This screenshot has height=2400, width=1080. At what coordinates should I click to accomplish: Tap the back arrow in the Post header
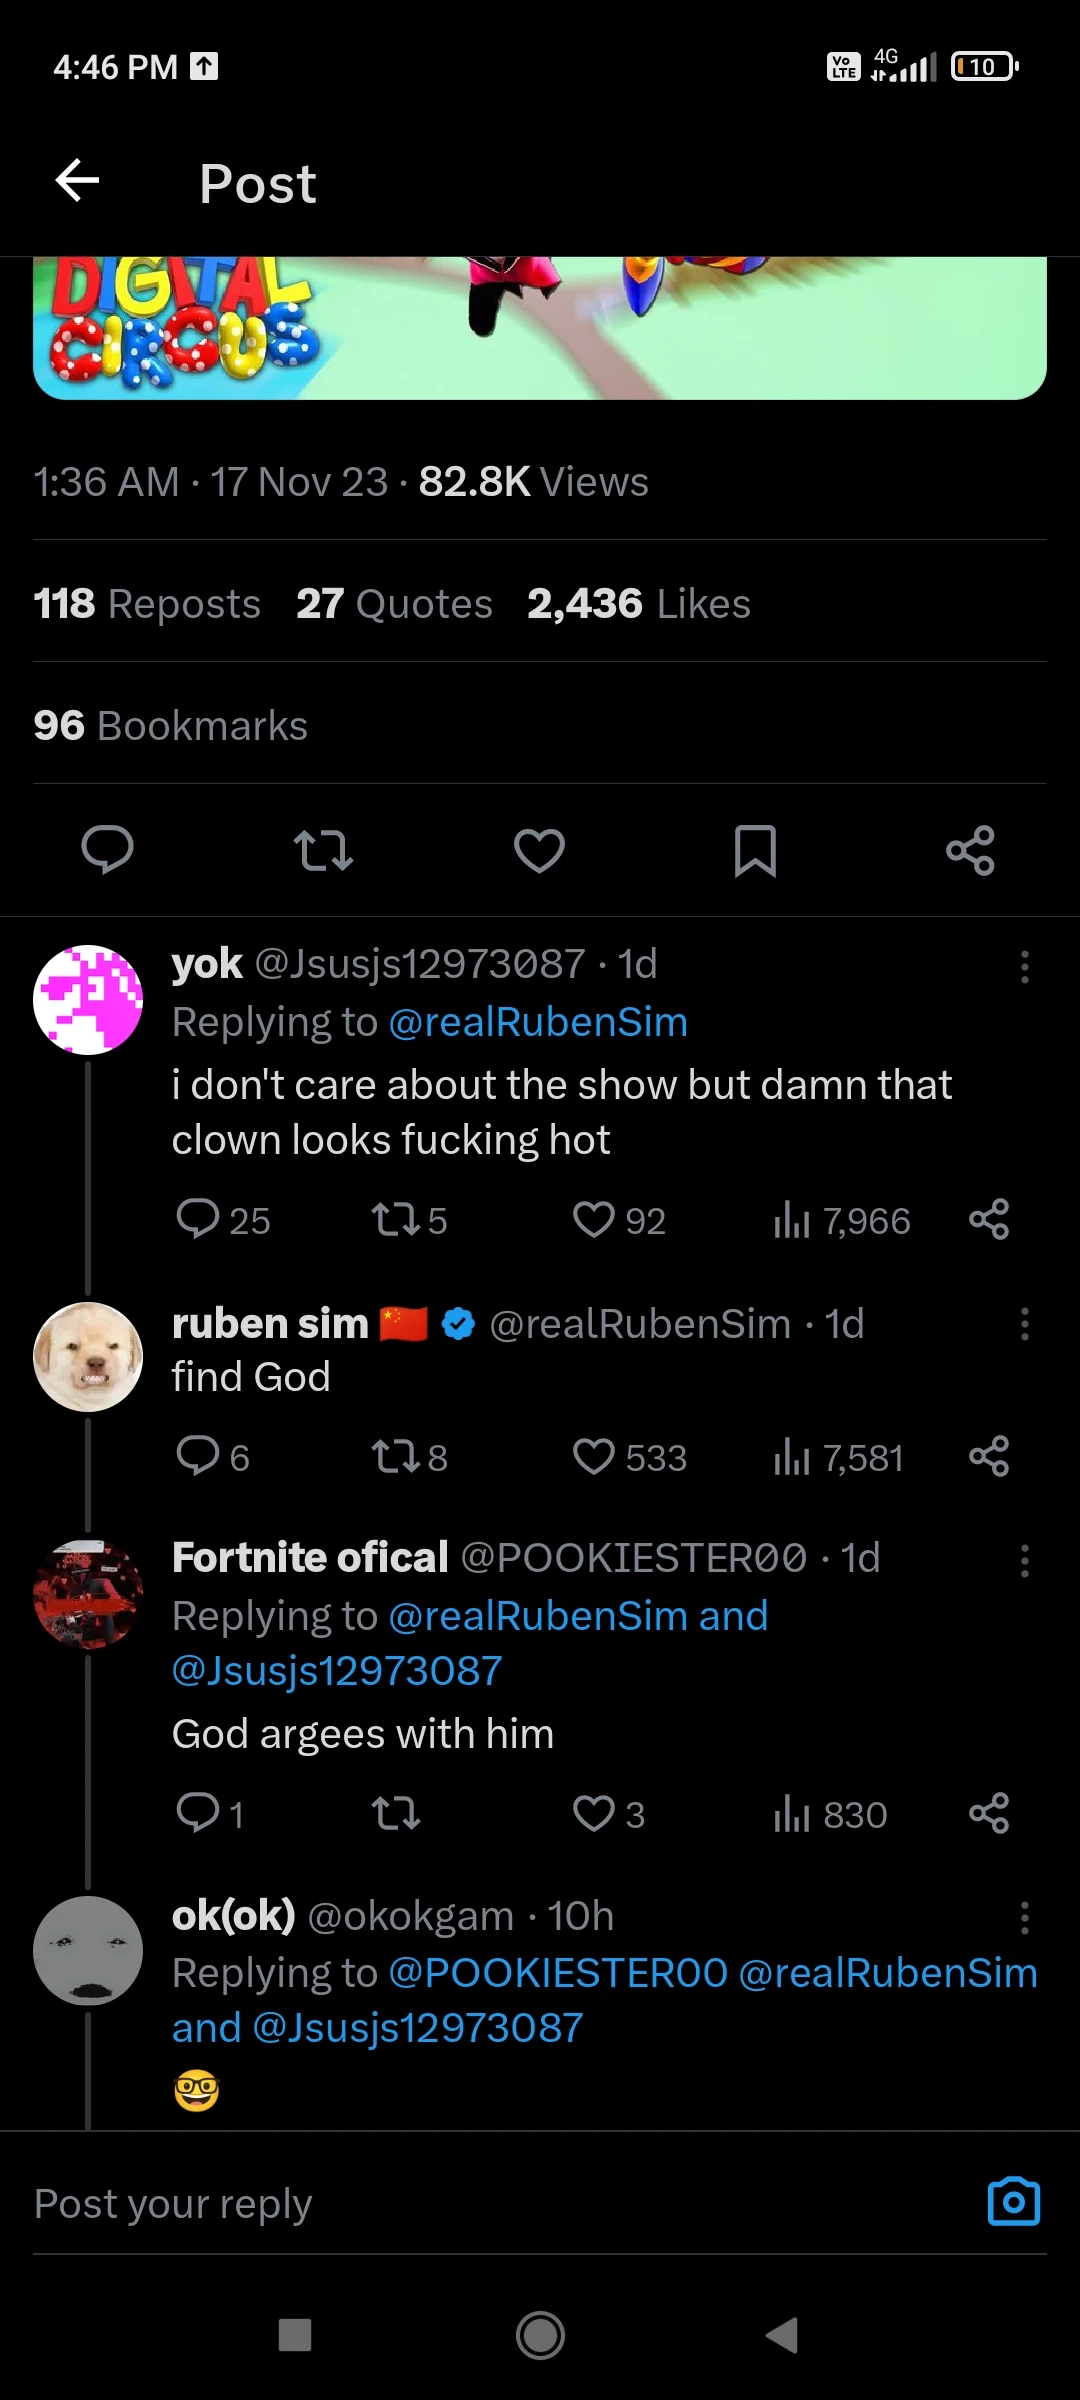(x=77, y=181)
